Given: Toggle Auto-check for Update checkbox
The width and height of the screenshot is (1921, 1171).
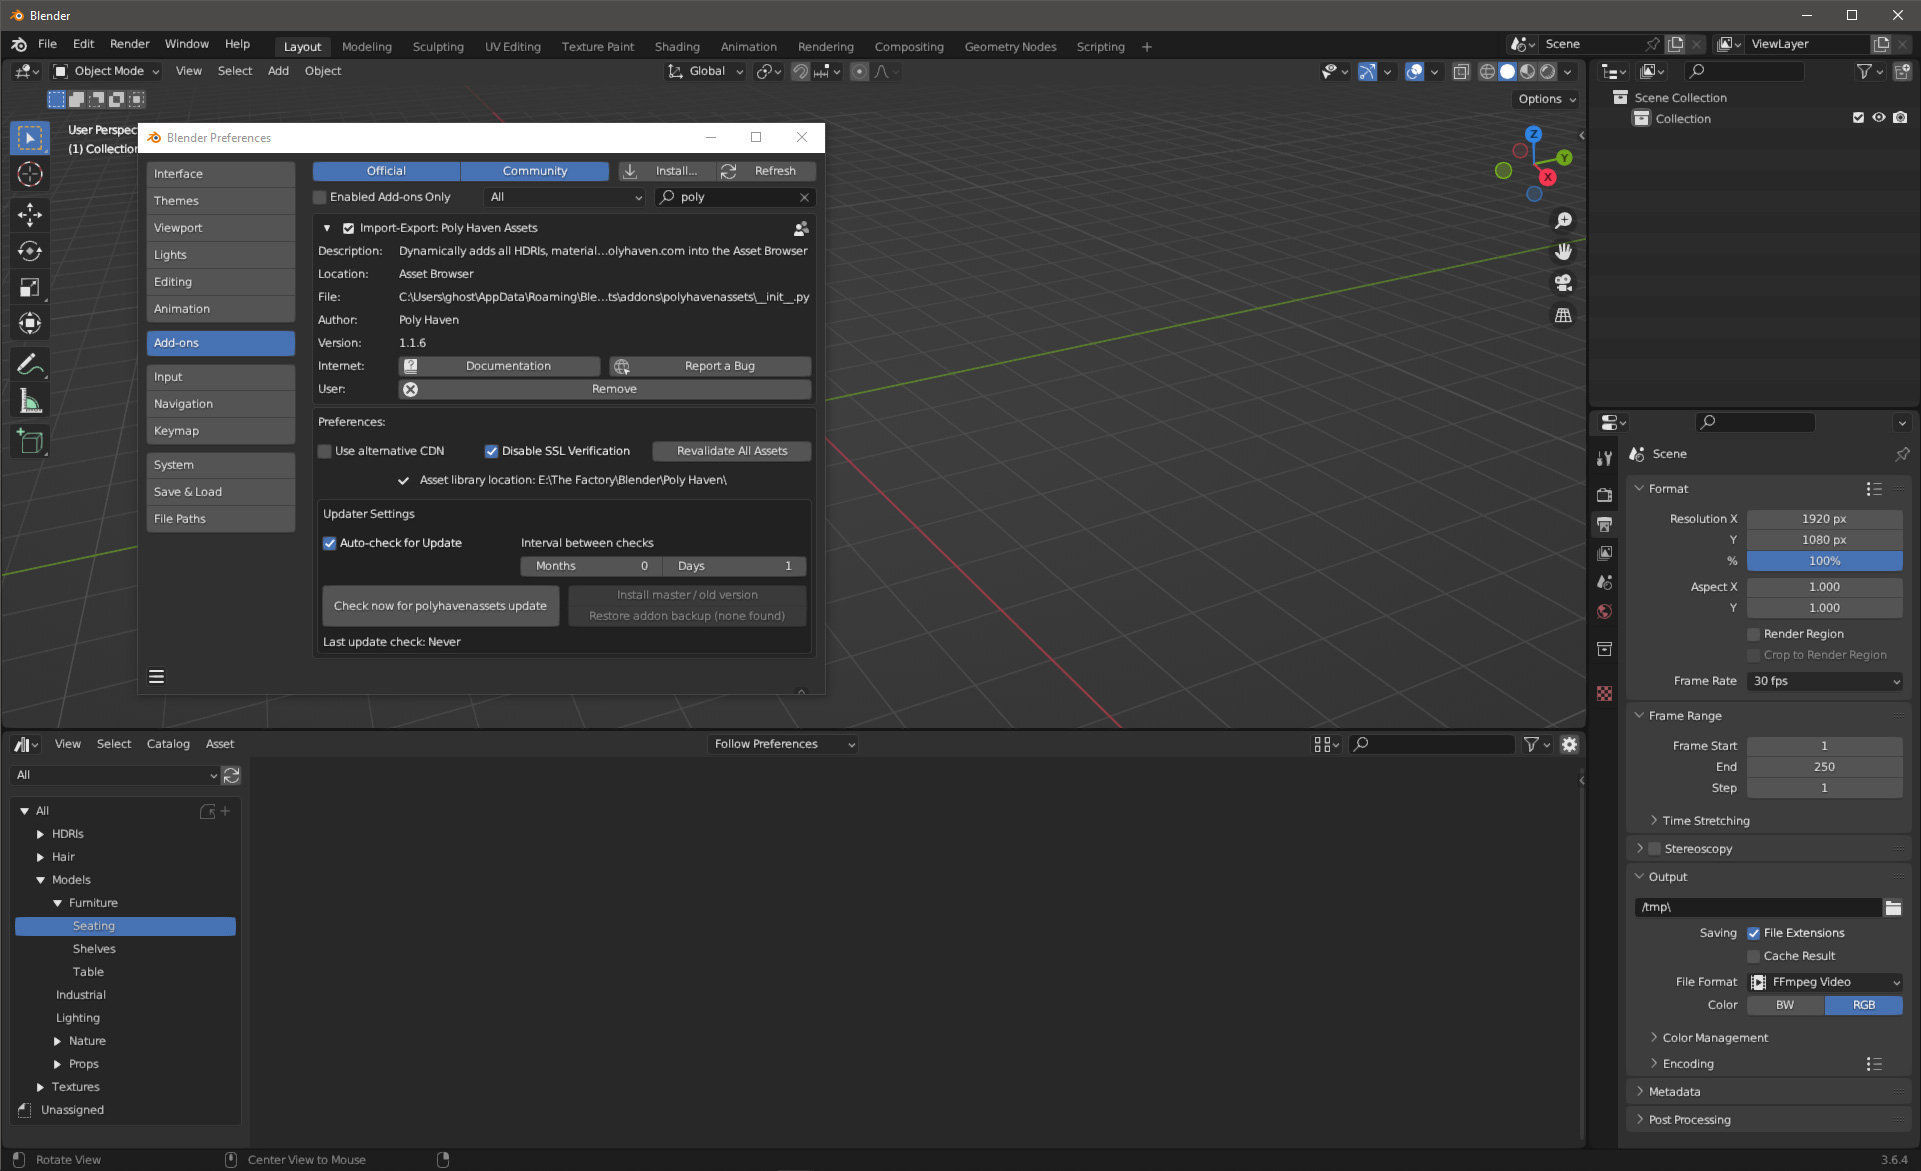Looking at the screenshot, I should [x=329, y=543].
